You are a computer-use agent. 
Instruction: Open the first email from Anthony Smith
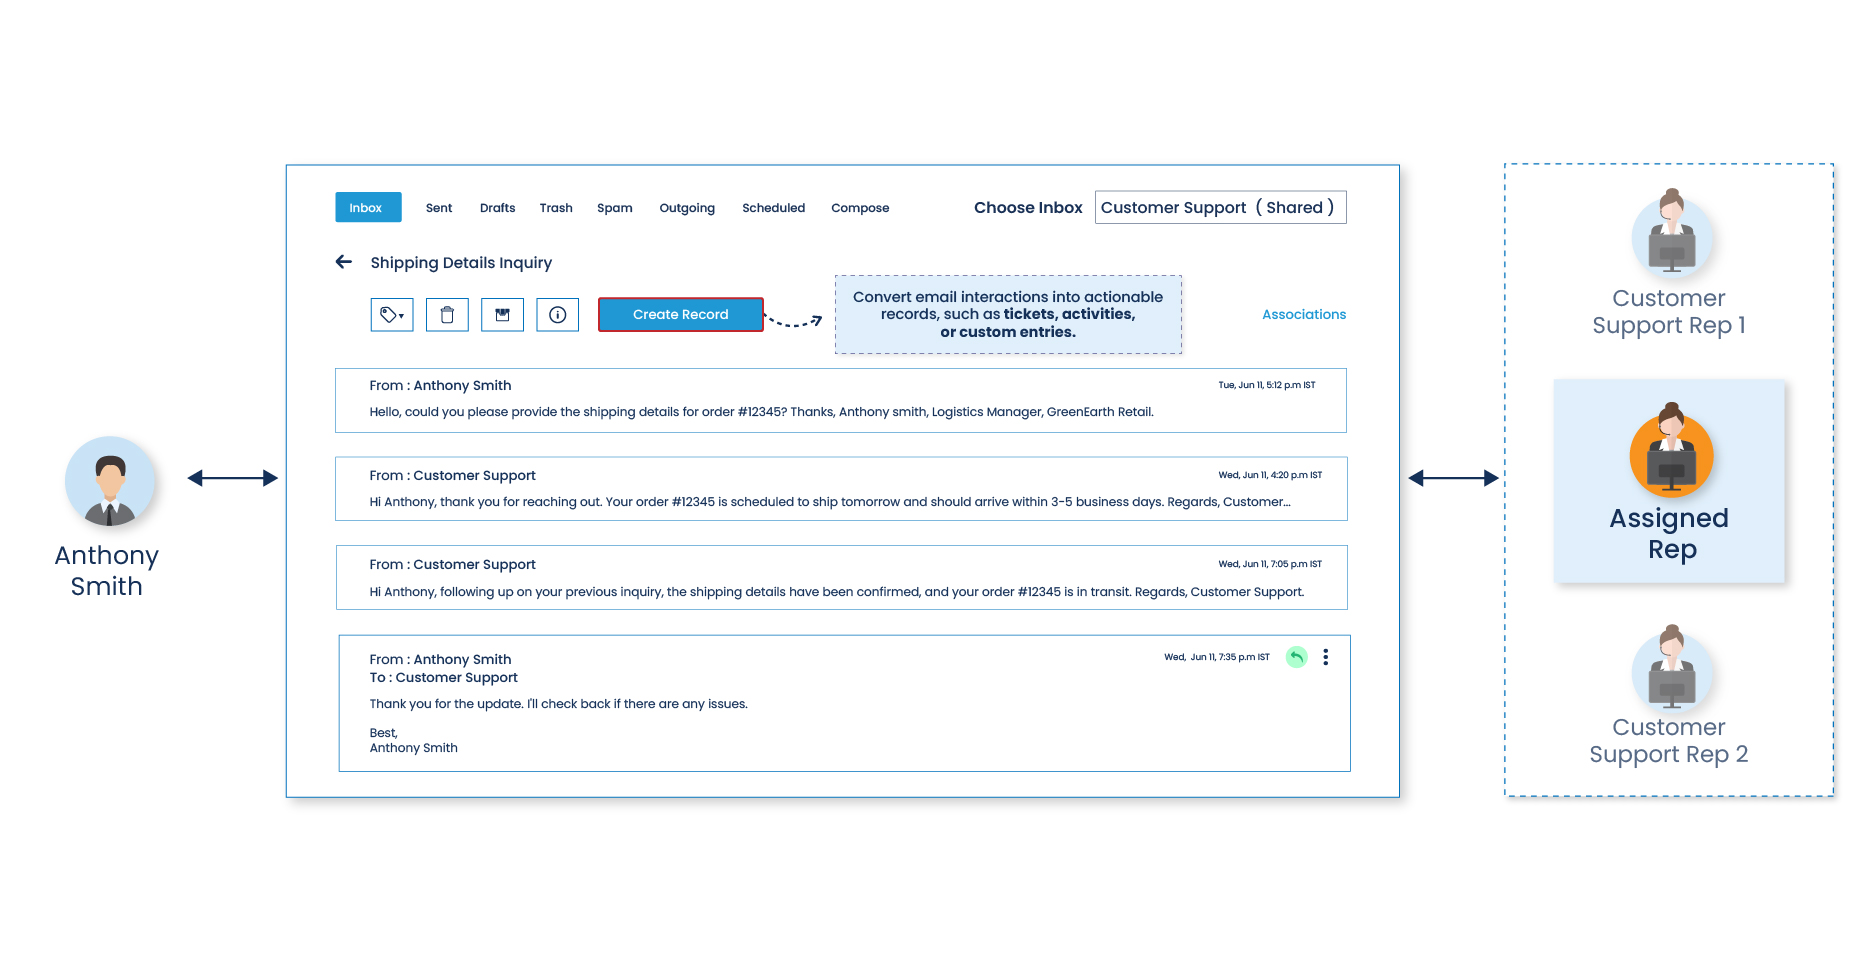(842, 400)
